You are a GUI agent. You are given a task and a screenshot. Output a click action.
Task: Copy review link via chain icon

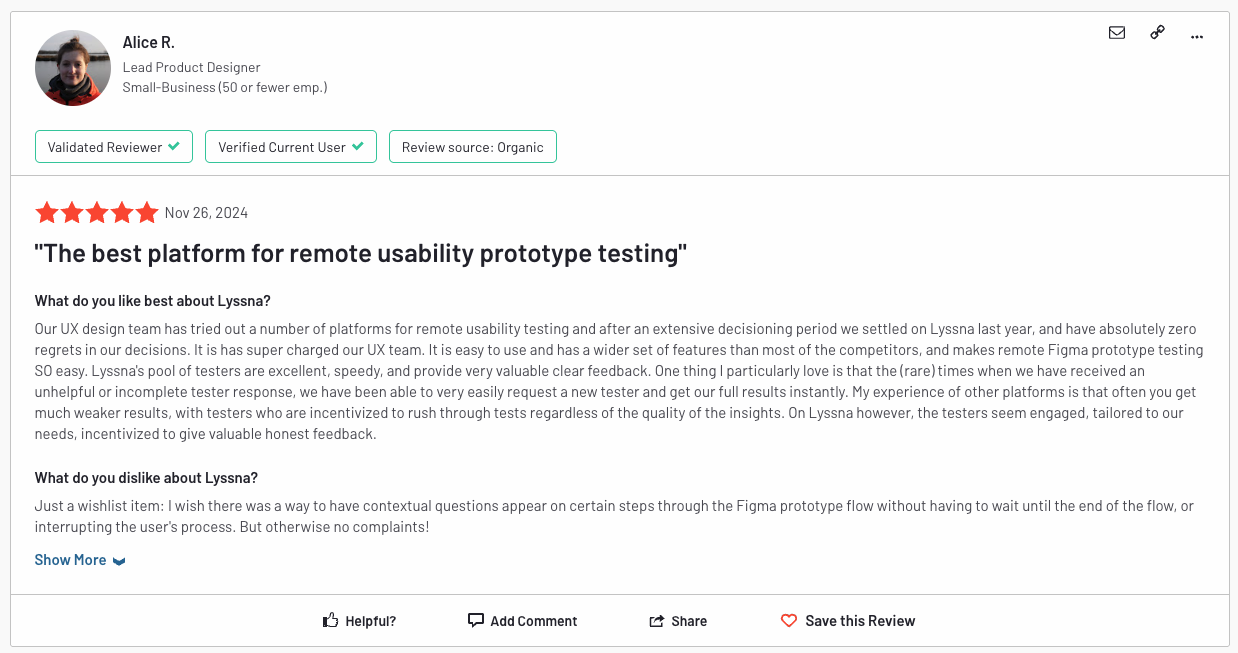click(x=1157, y=33)
